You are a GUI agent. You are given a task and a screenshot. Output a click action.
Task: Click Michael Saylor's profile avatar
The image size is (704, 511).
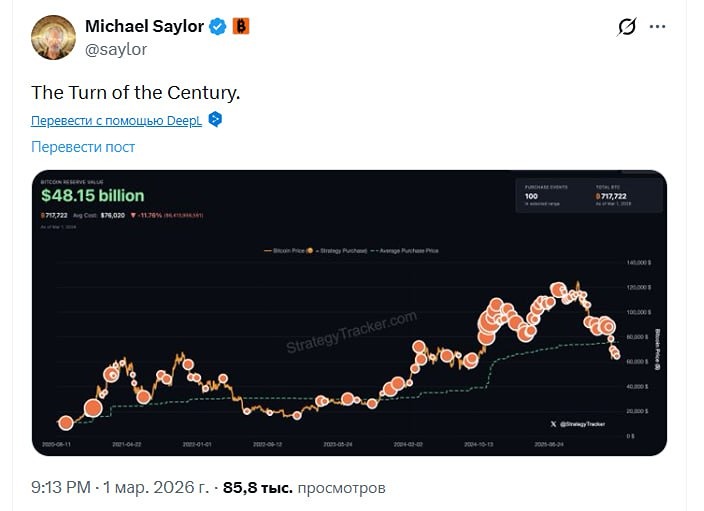(54, 37)
